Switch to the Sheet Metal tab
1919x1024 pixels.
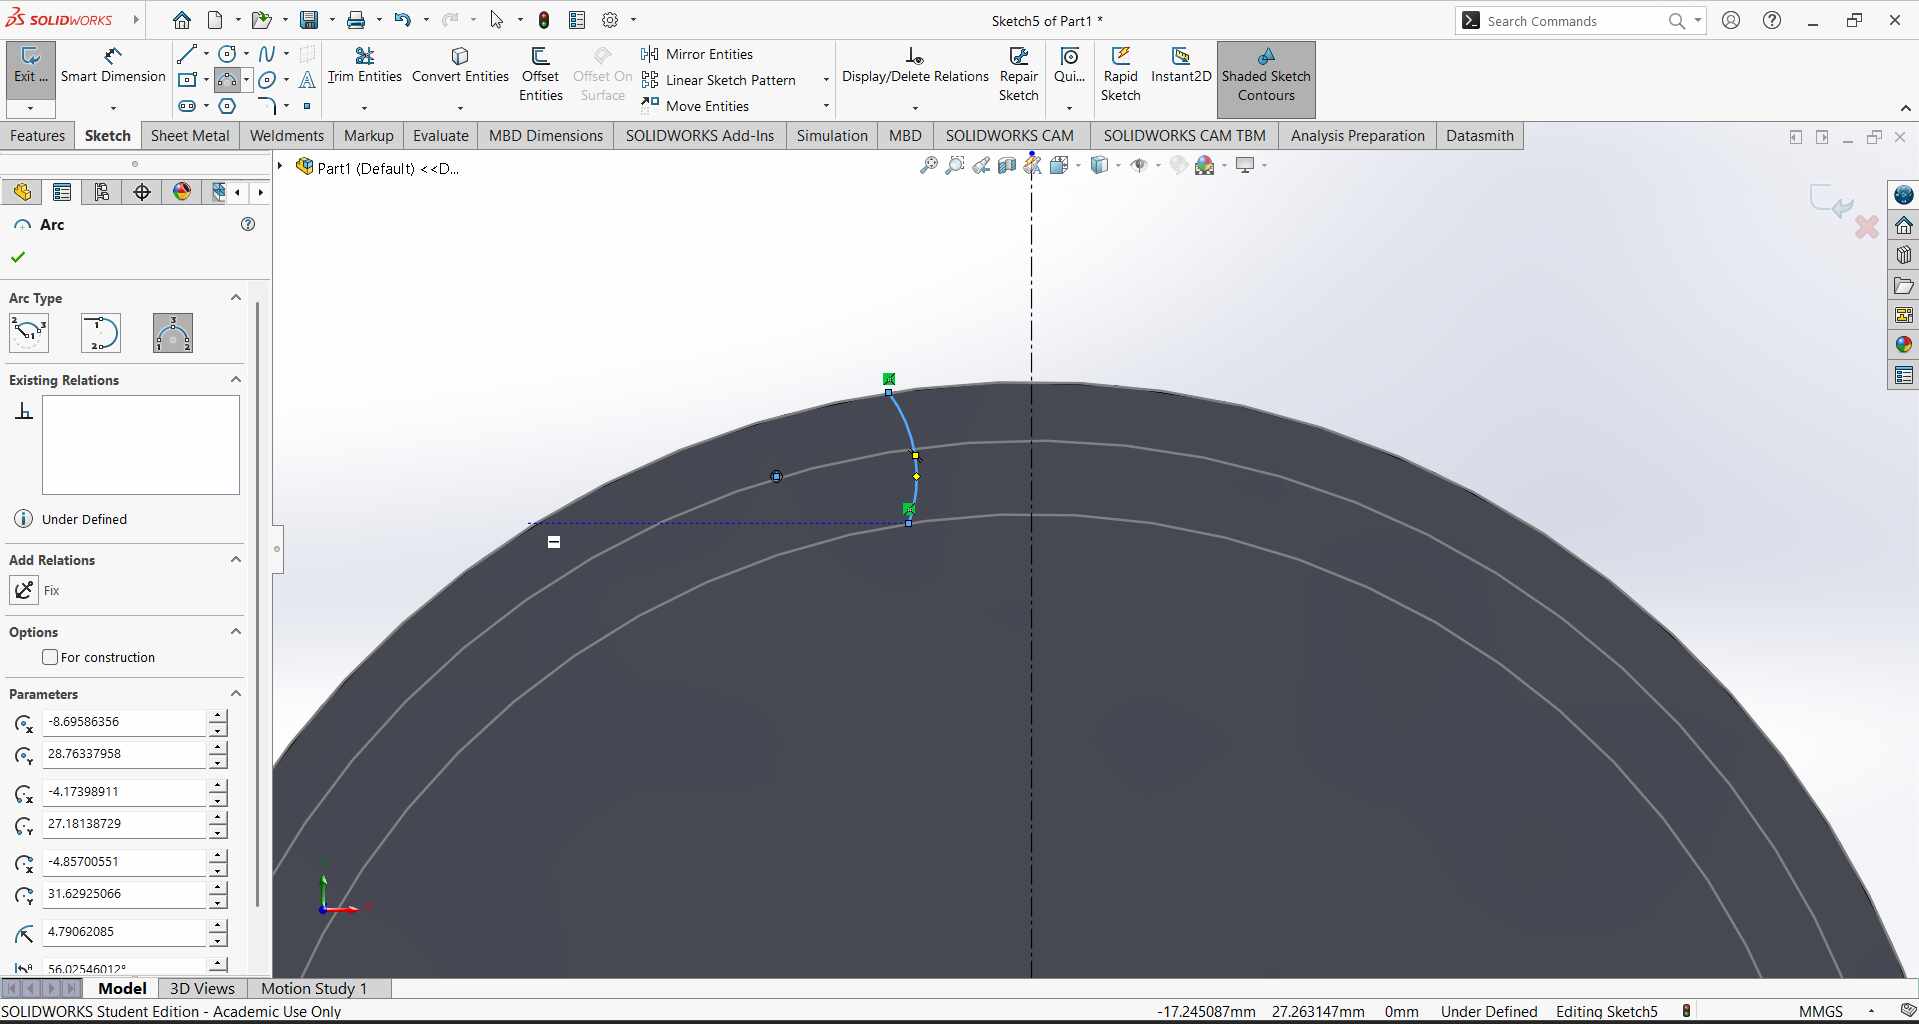[x=190, y=136]
